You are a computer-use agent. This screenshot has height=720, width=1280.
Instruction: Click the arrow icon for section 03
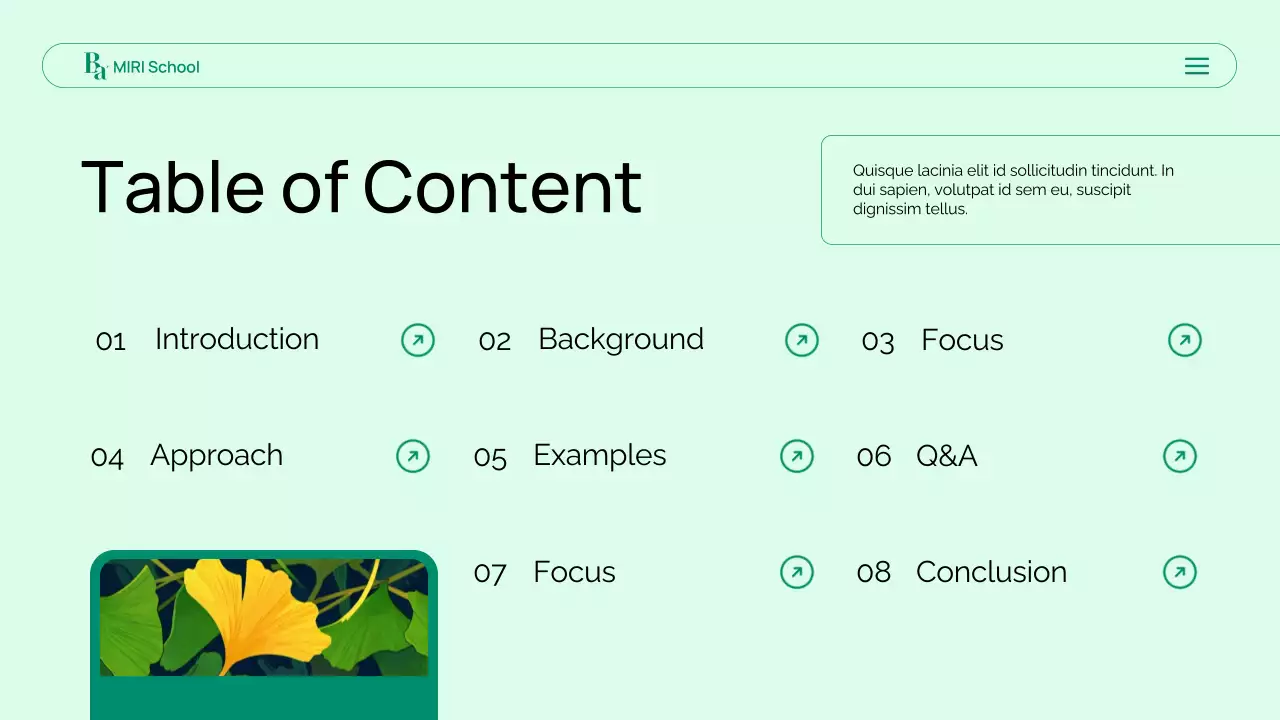[1185, 340]
